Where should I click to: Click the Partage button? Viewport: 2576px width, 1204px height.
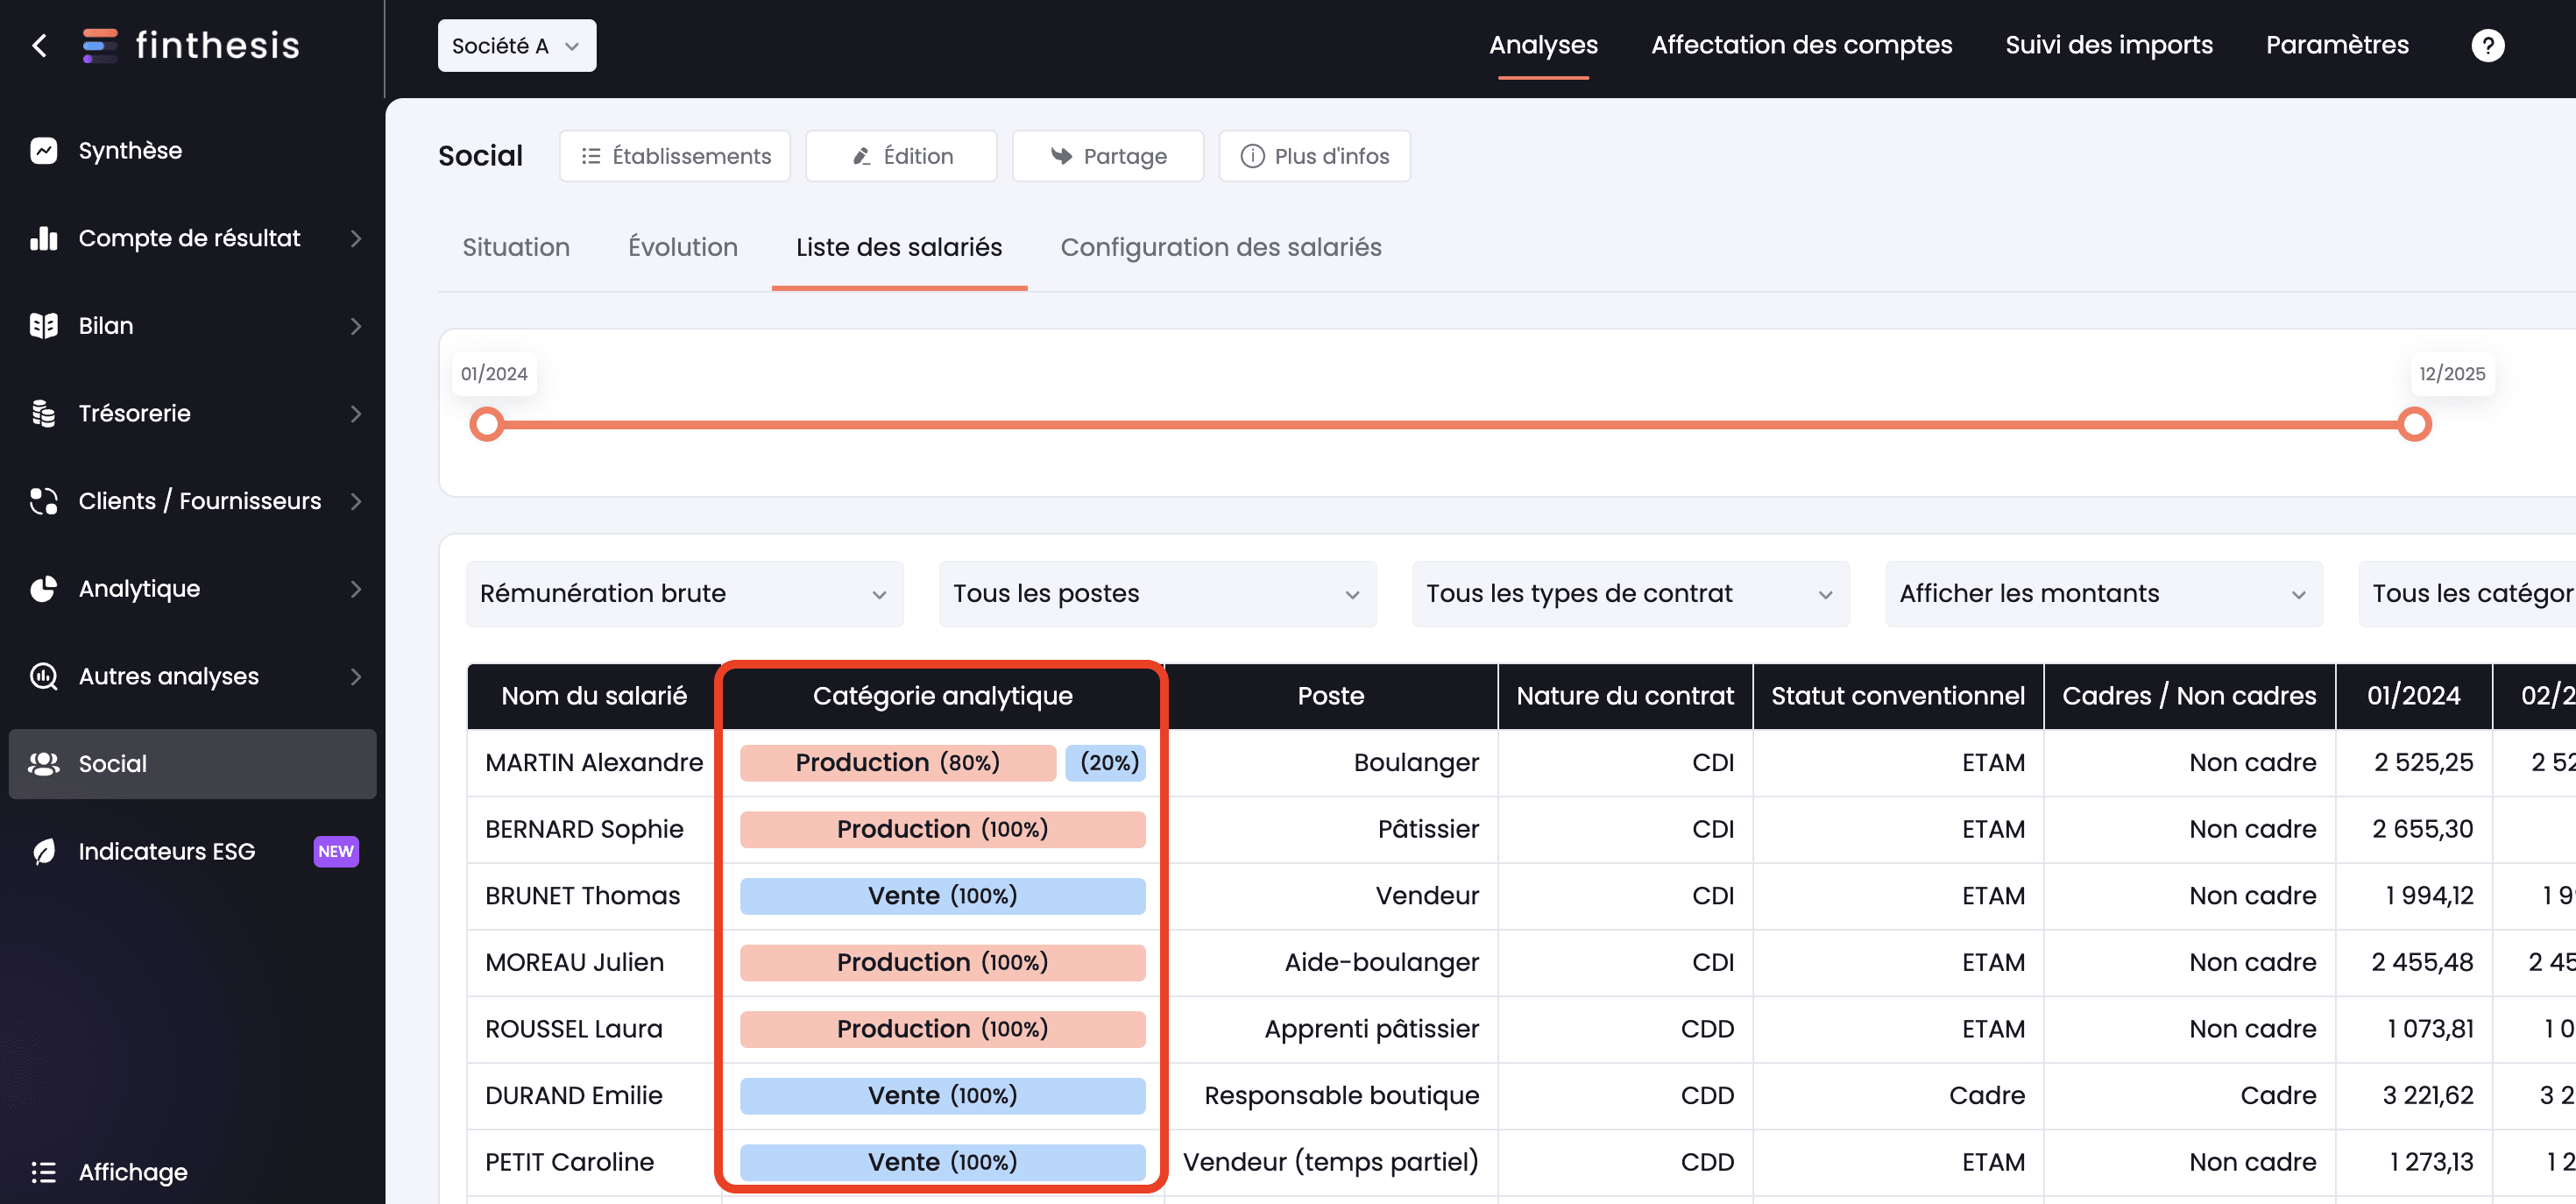[x=1108, y=156]
